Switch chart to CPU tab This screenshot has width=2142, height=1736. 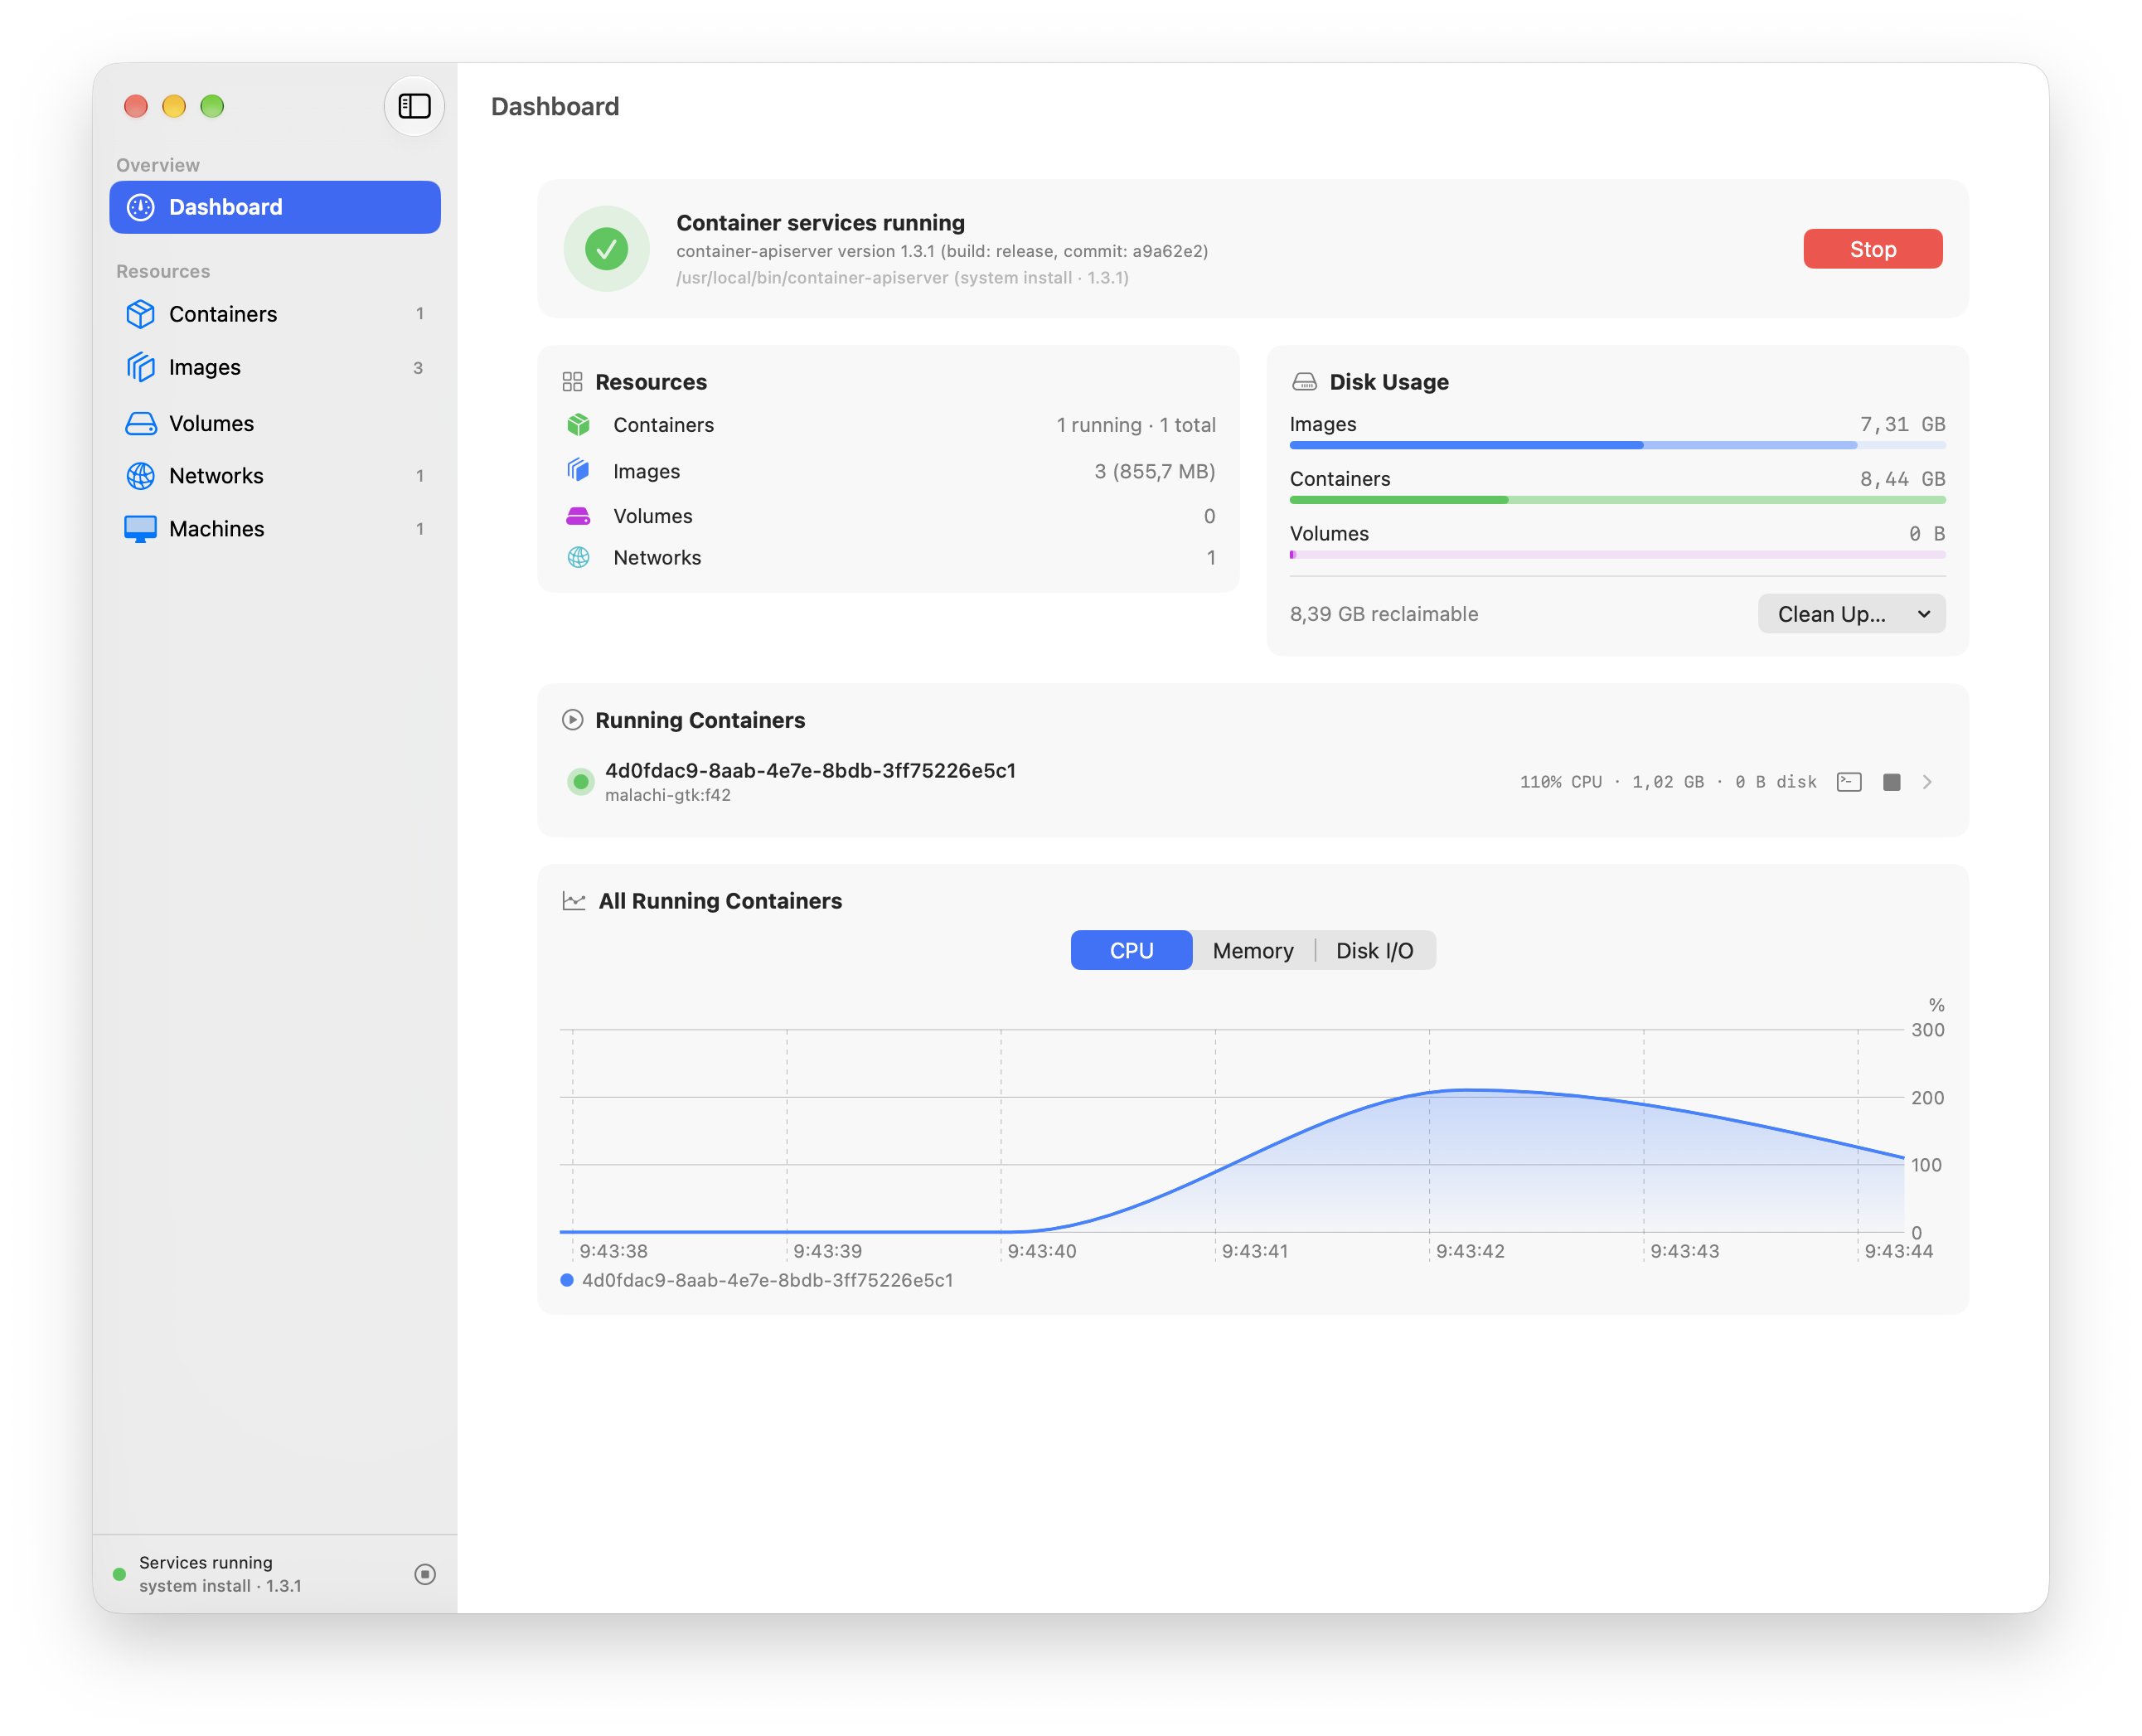click(1131, 951)
